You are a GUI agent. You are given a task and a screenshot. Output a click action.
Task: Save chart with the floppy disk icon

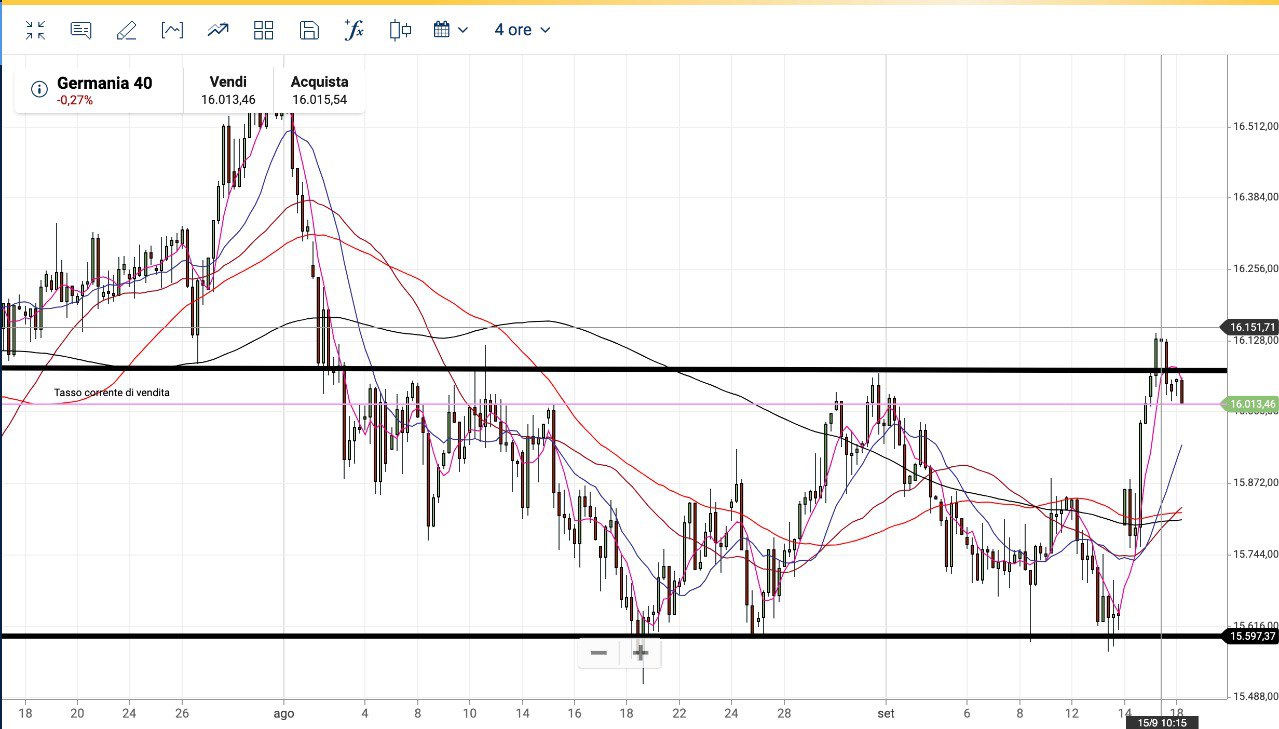[x=309, y=30]
